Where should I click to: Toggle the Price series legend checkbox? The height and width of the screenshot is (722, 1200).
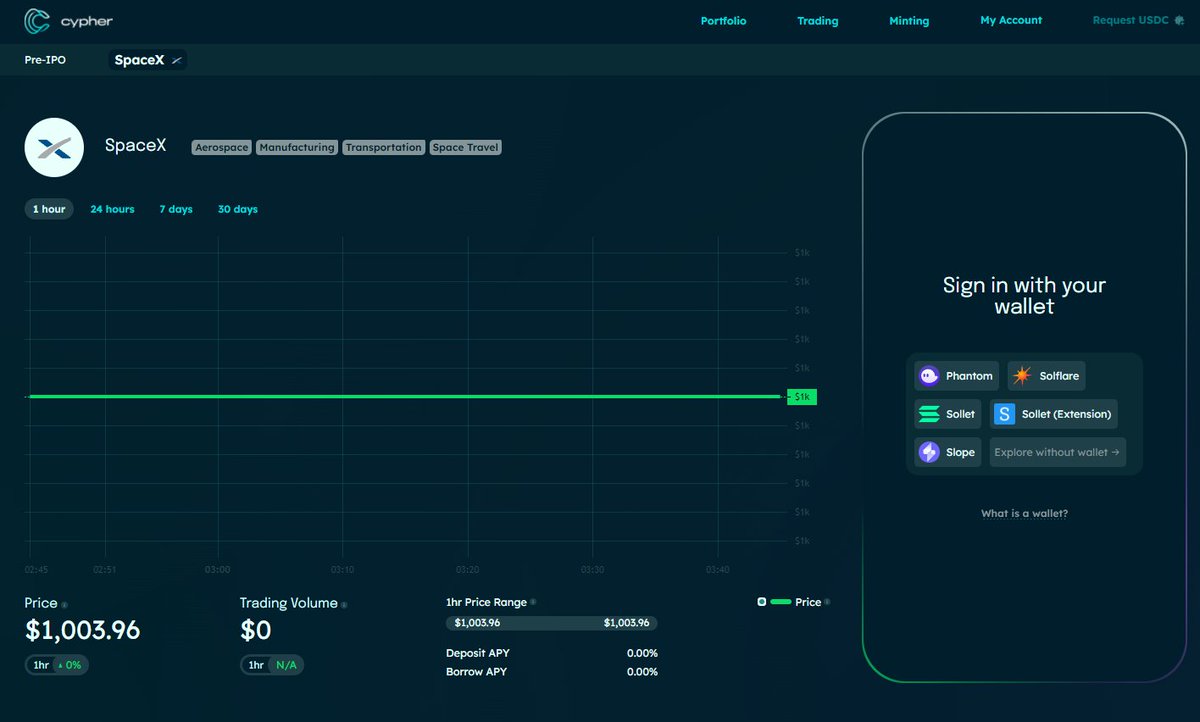(x=762, y=602)
